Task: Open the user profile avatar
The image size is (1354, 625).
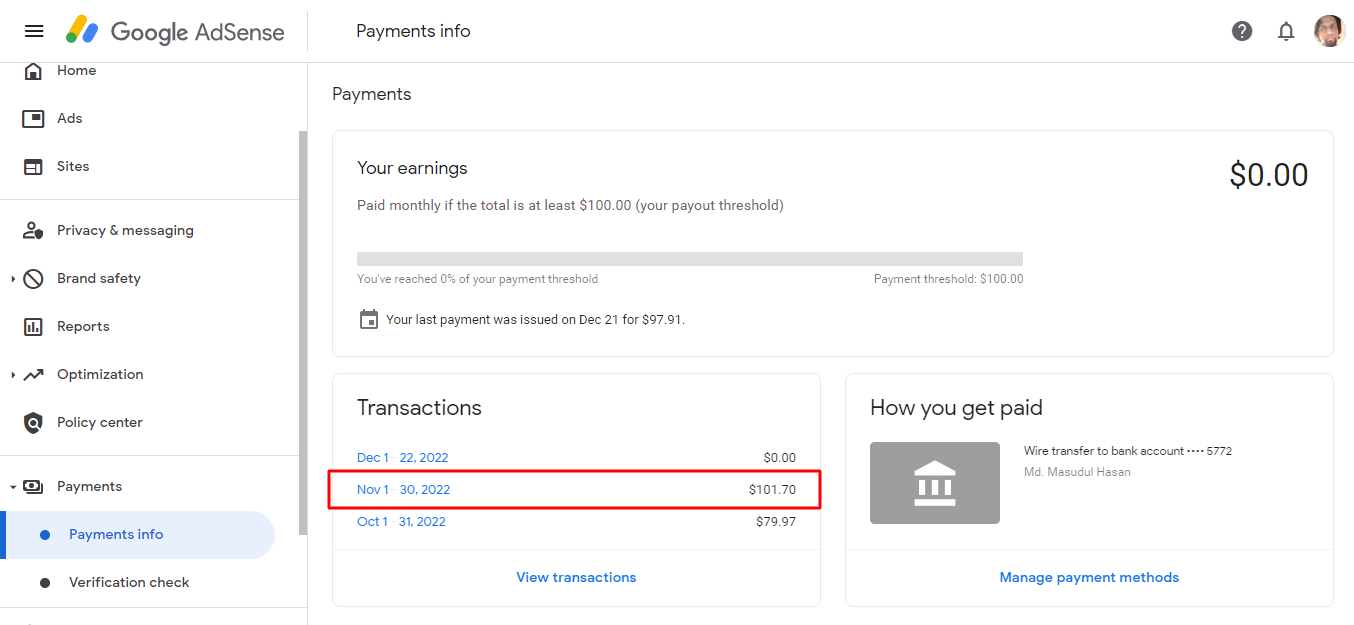Action: click(x=1329, y=31)
